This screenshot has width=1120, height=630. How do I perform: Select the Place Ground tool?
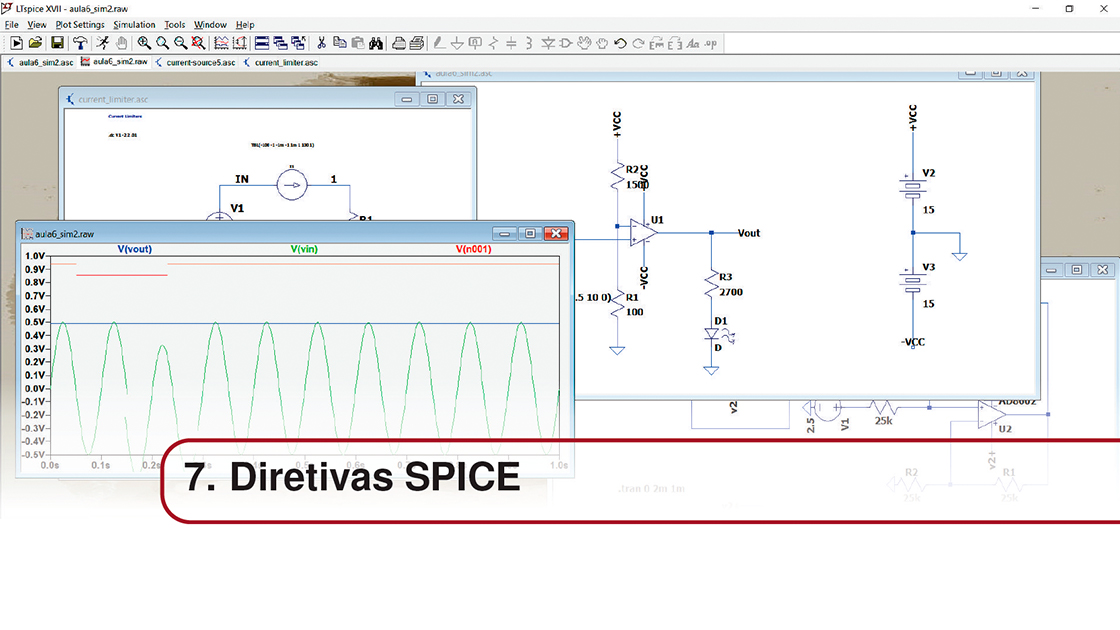457,44
